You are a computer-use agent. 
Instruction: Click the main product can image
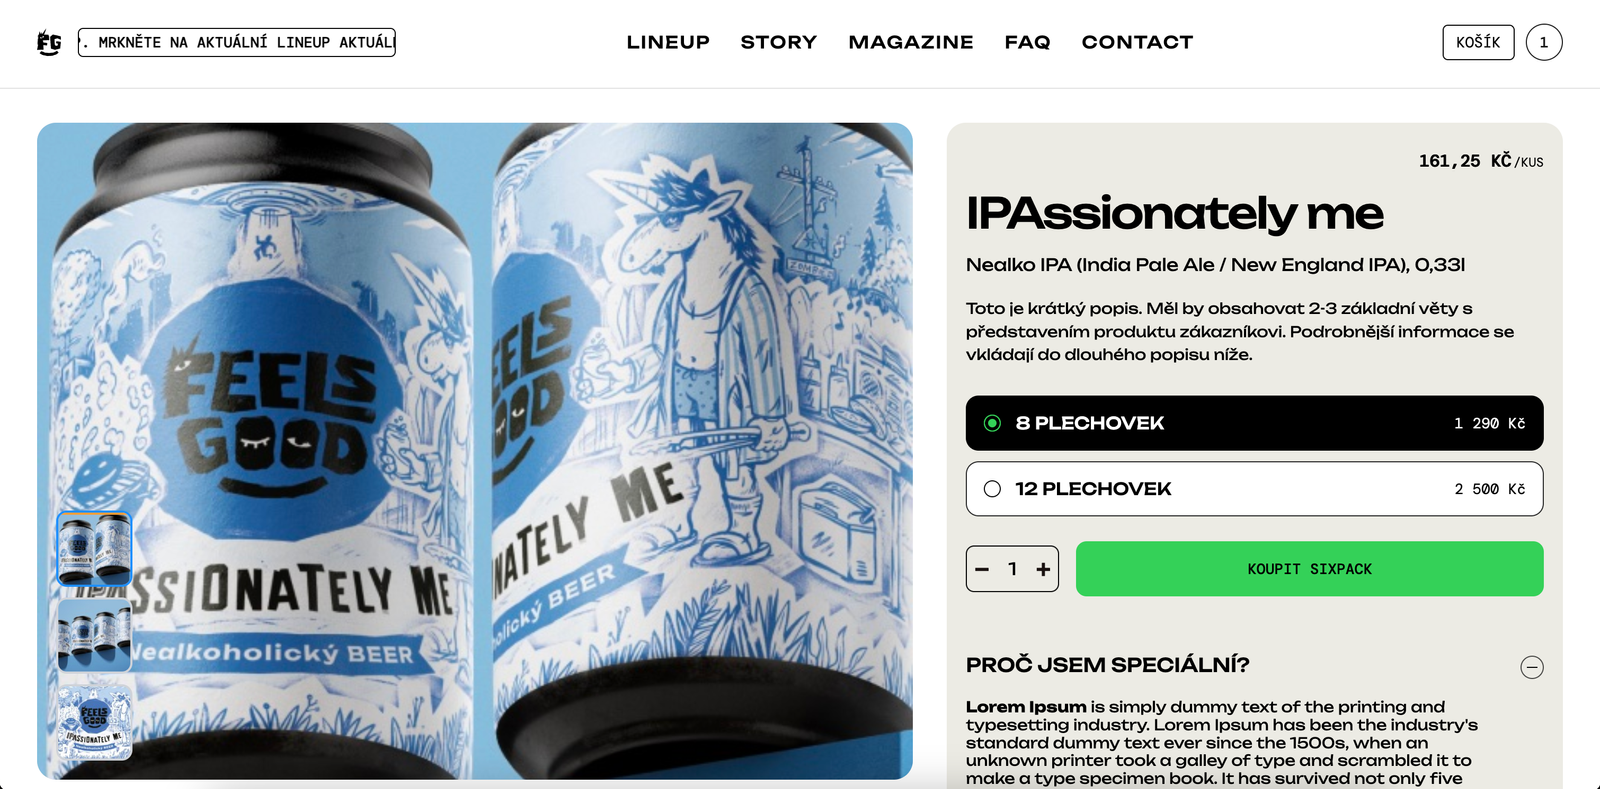[x=475, y=451]
